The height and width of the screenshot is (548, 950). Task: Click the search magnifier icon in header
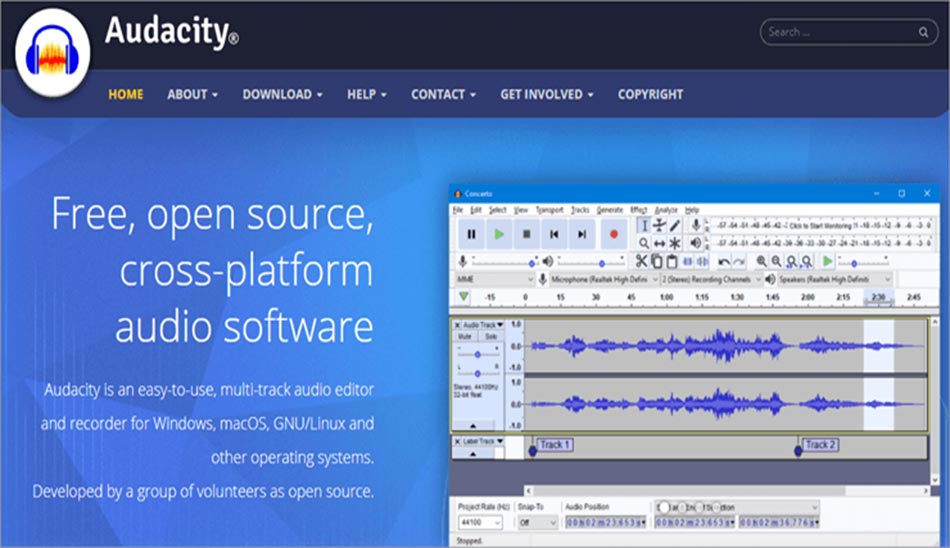pos(923,32)
